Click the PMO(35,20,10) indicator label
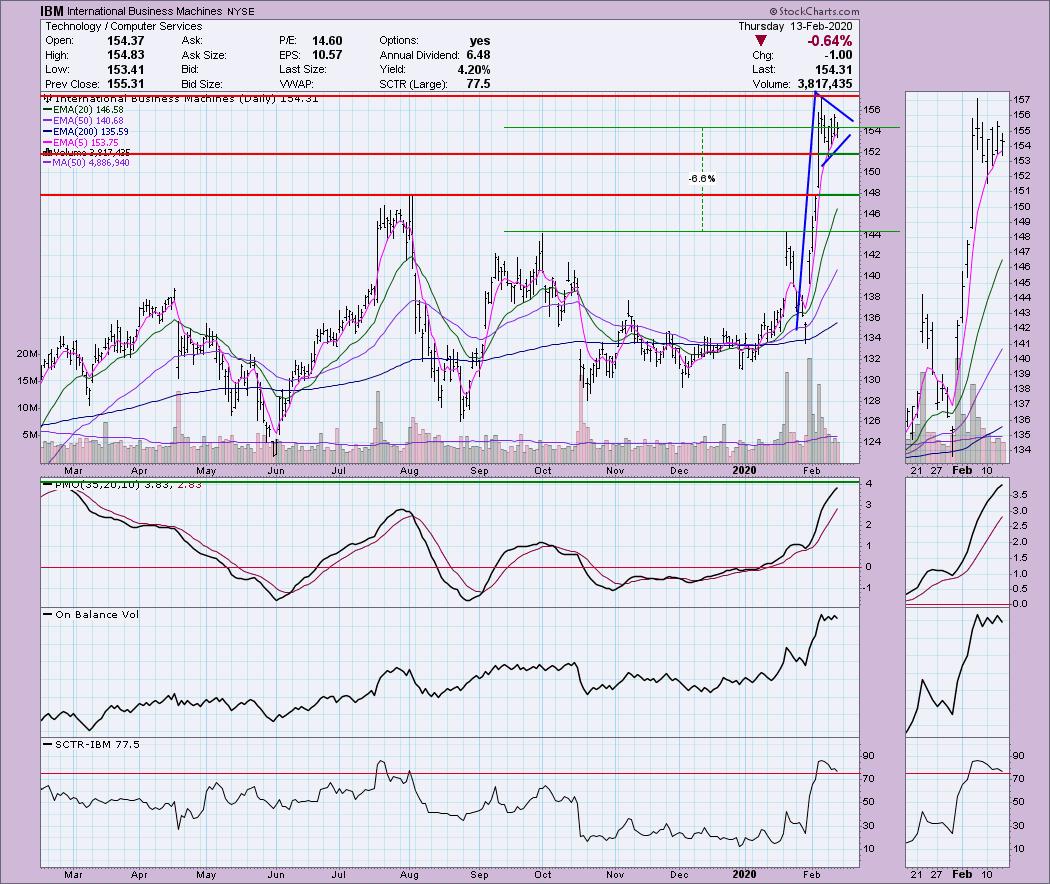The width and height of the screenshot is (1050, 884). click(122, 484)
